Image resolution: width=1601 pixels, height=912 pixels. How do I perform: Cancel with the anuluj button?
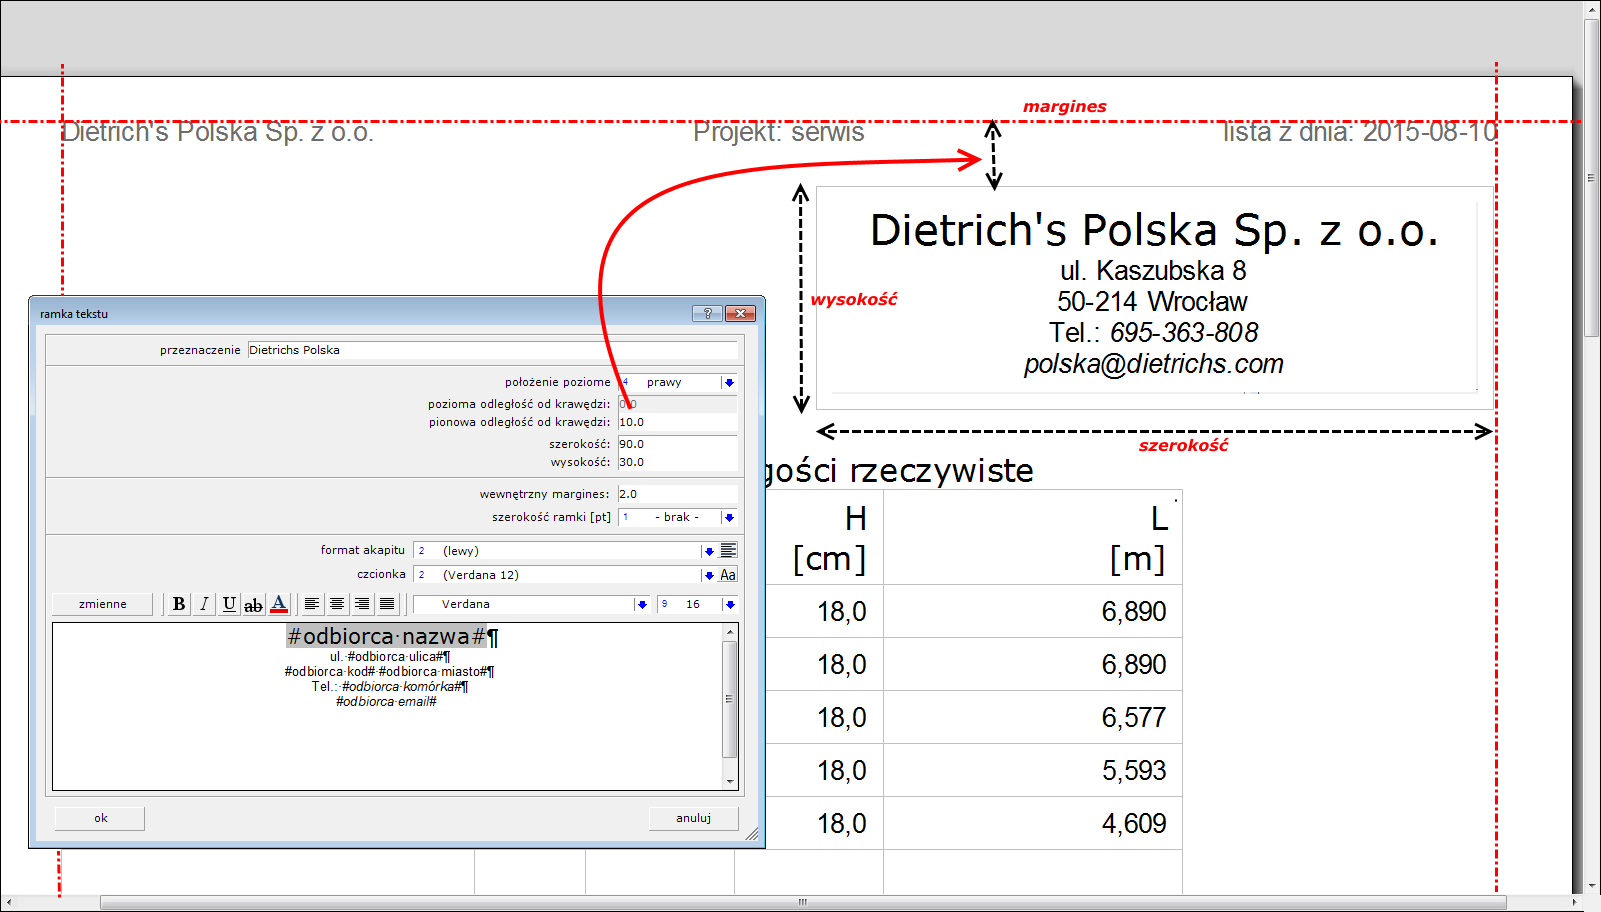tap(693, 818)
